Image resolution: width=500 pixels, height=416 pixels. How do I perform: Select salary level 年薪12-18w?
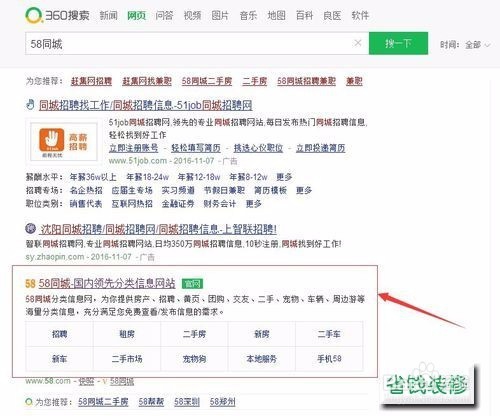pyautogui.click(x=199, y=177)
